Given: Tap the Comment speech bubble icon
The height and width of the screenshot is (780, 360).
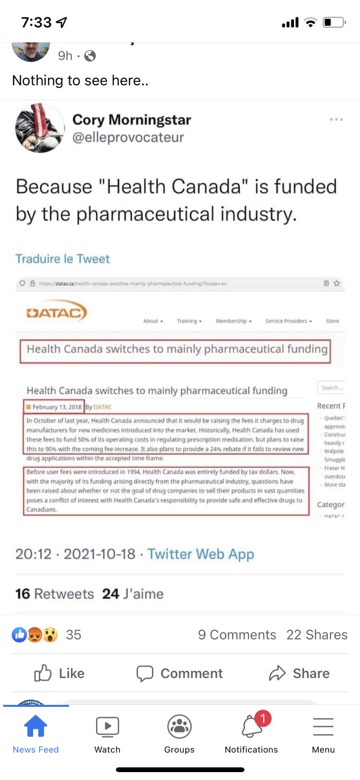Looking at the screenshot, I should click(x=144, y=674).
